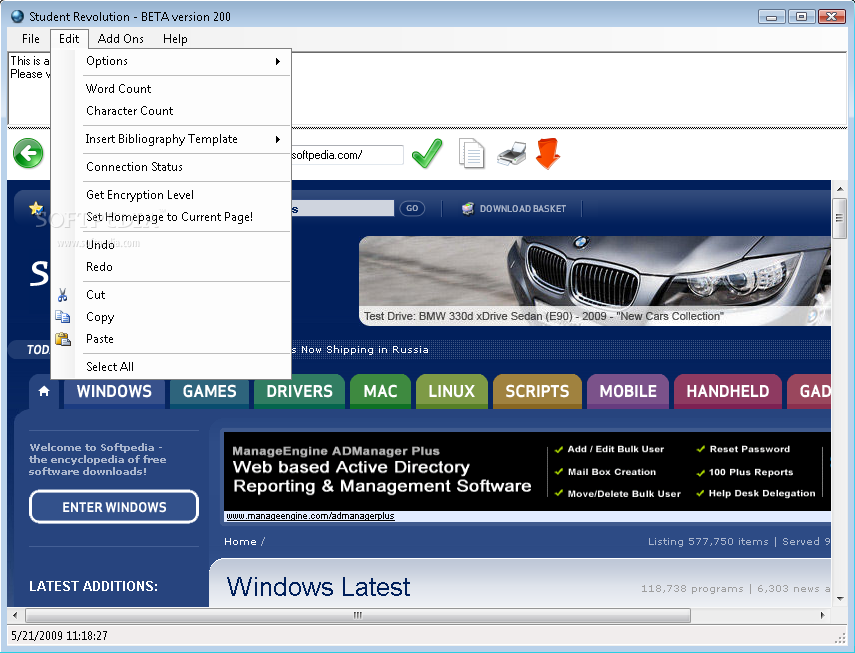This screenshot has width=855, height=653.
Task: Click the Student Revolution globe title icon
Action: (x=18, y=16)
